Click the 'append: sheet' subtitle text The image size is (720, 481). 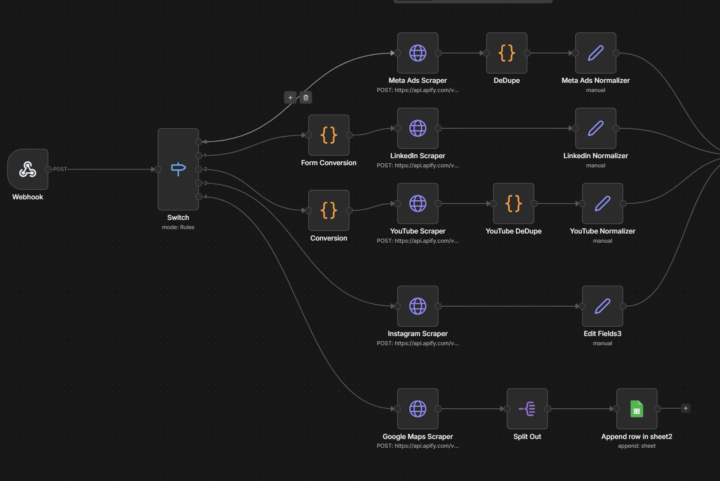(x=636, y=446)
